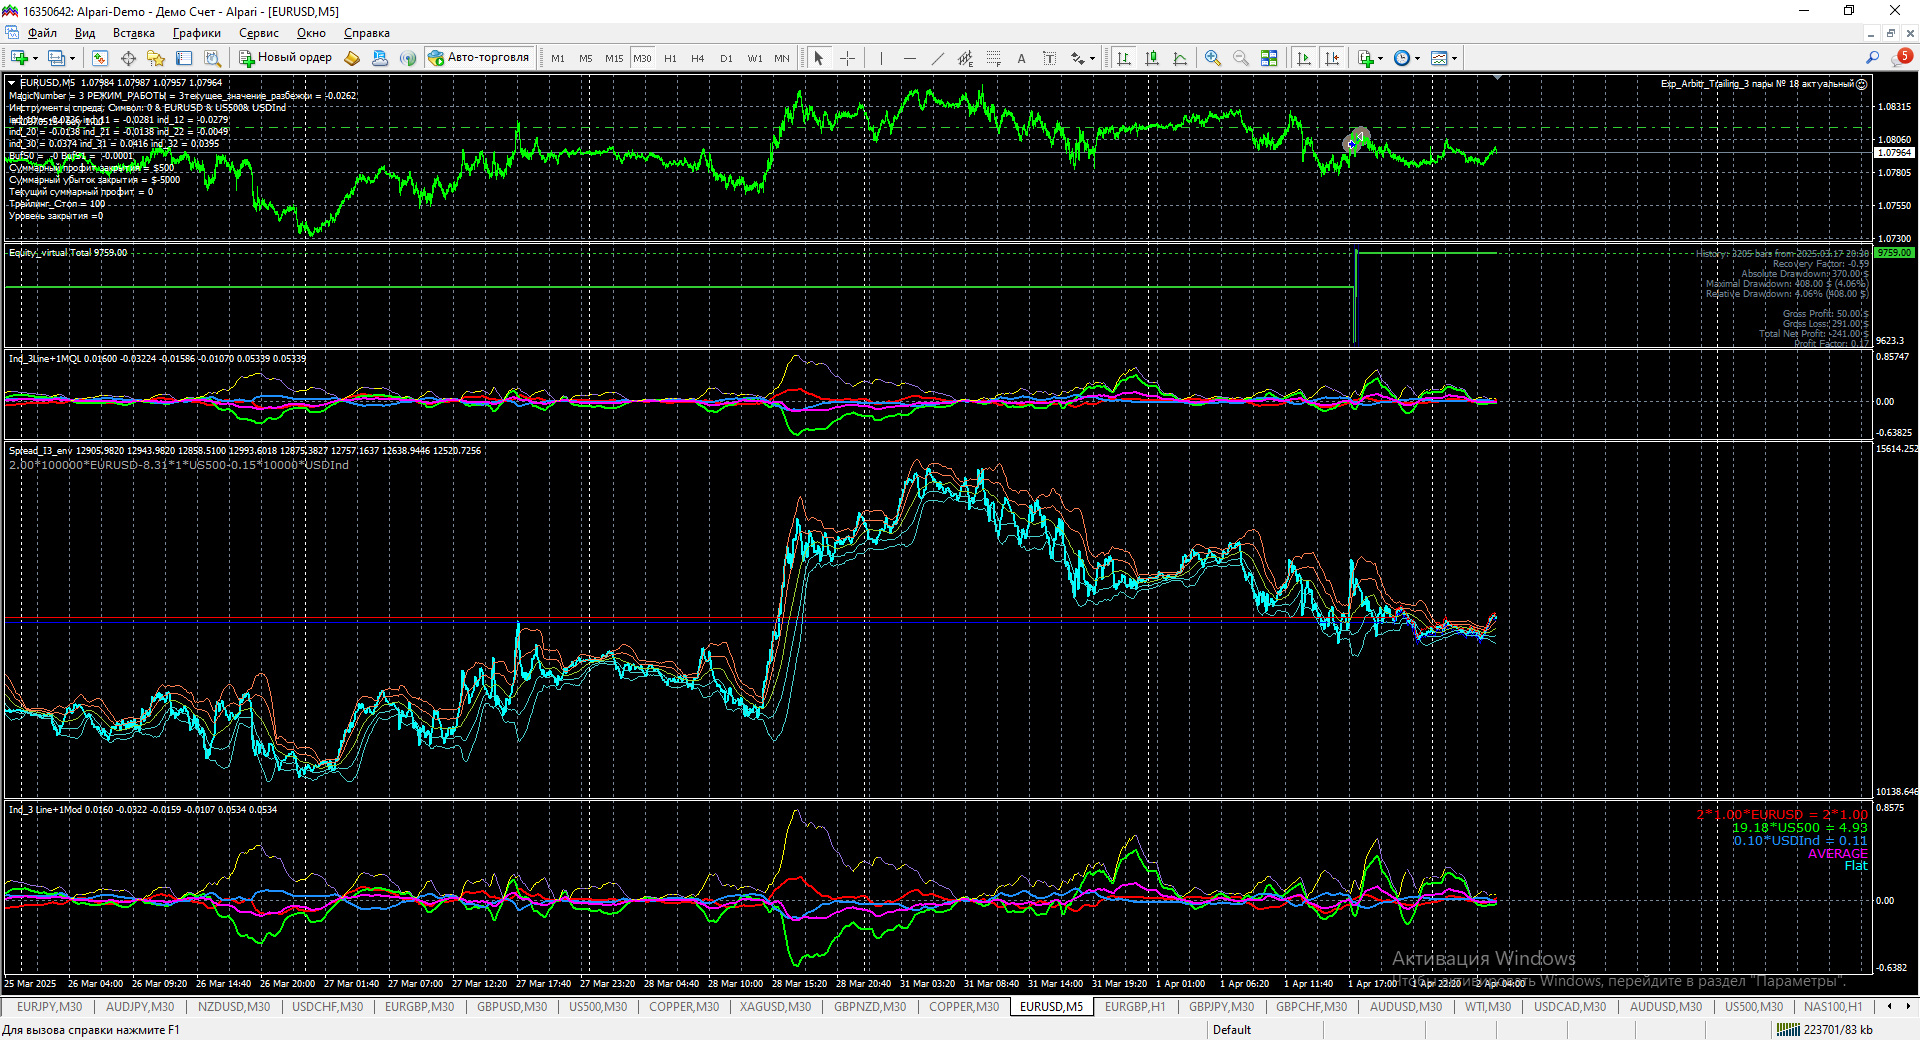This screenshot has width=1920, height=1040.
Task: Open the Графики menu
Action: (x=196, y=33)
